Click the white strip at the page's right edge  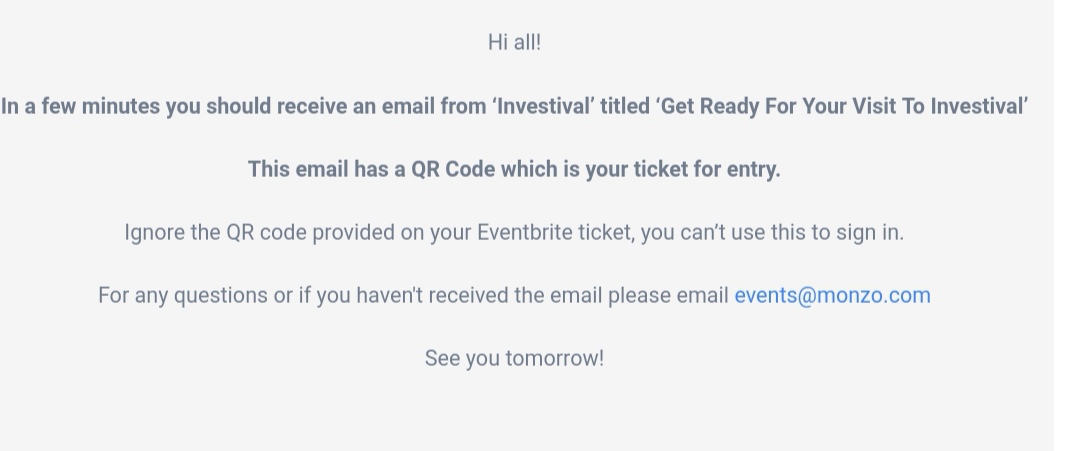[x=1066, y=225]
